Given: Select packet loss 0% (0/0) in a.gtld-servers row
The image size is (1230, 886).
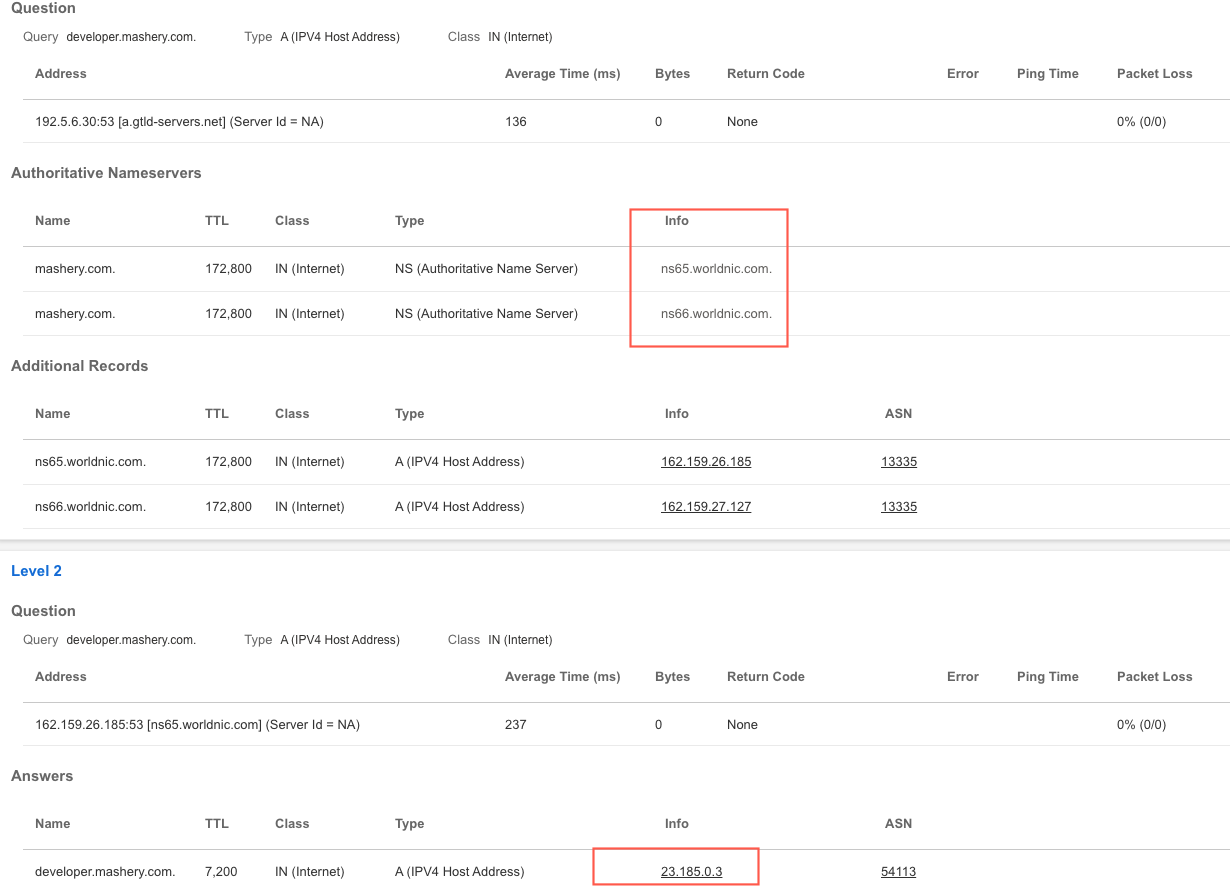Looking at the screenshot, I should (x=1142, y=122).
